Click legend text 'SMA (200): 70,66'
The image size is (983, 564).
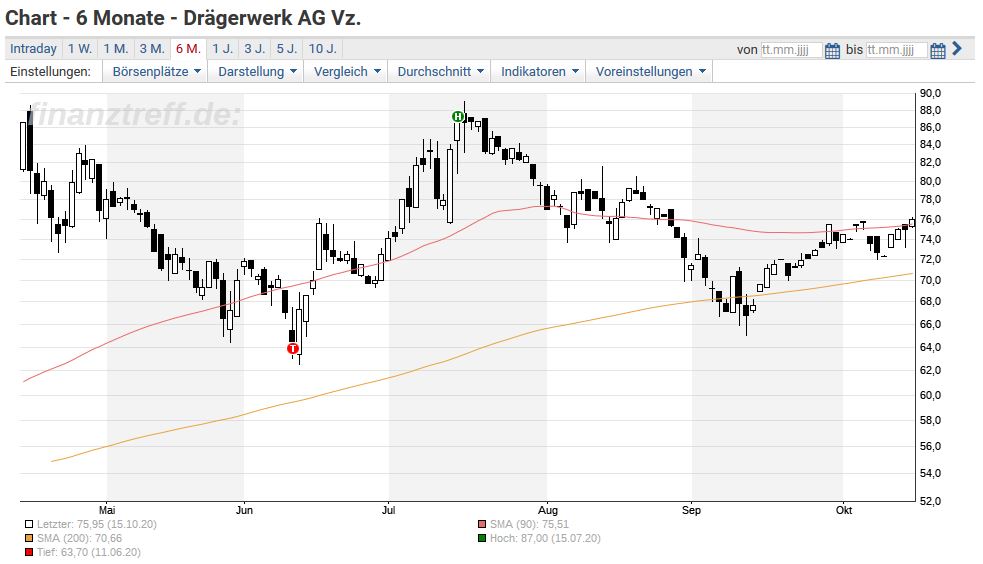point(79,539)
